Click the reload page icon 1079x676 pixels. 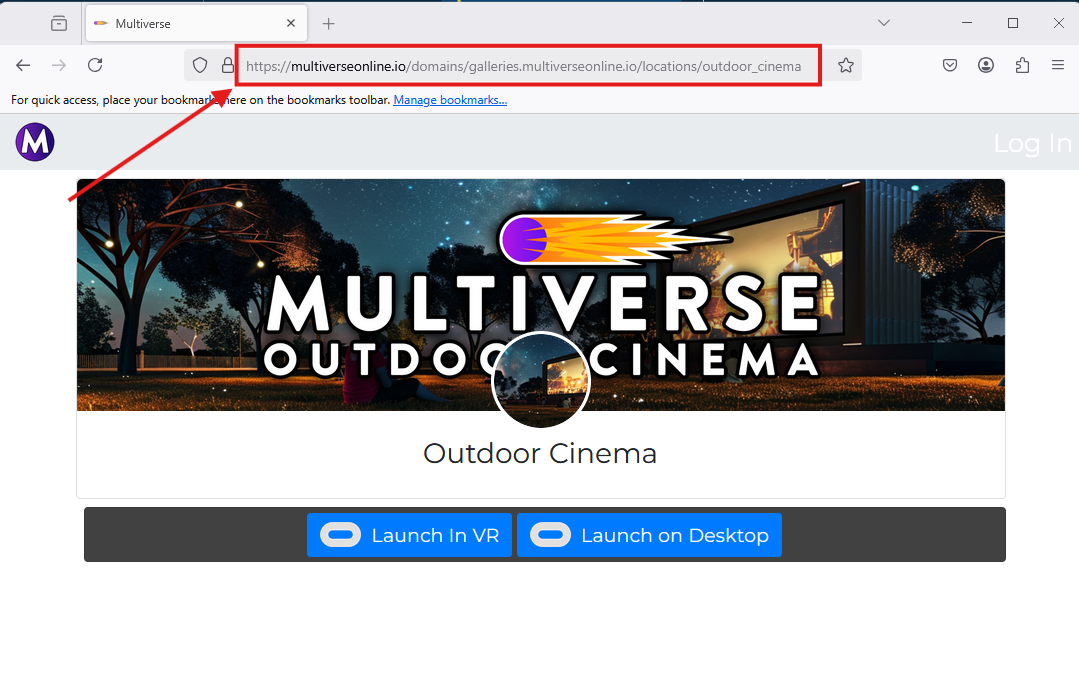point(95,65)
